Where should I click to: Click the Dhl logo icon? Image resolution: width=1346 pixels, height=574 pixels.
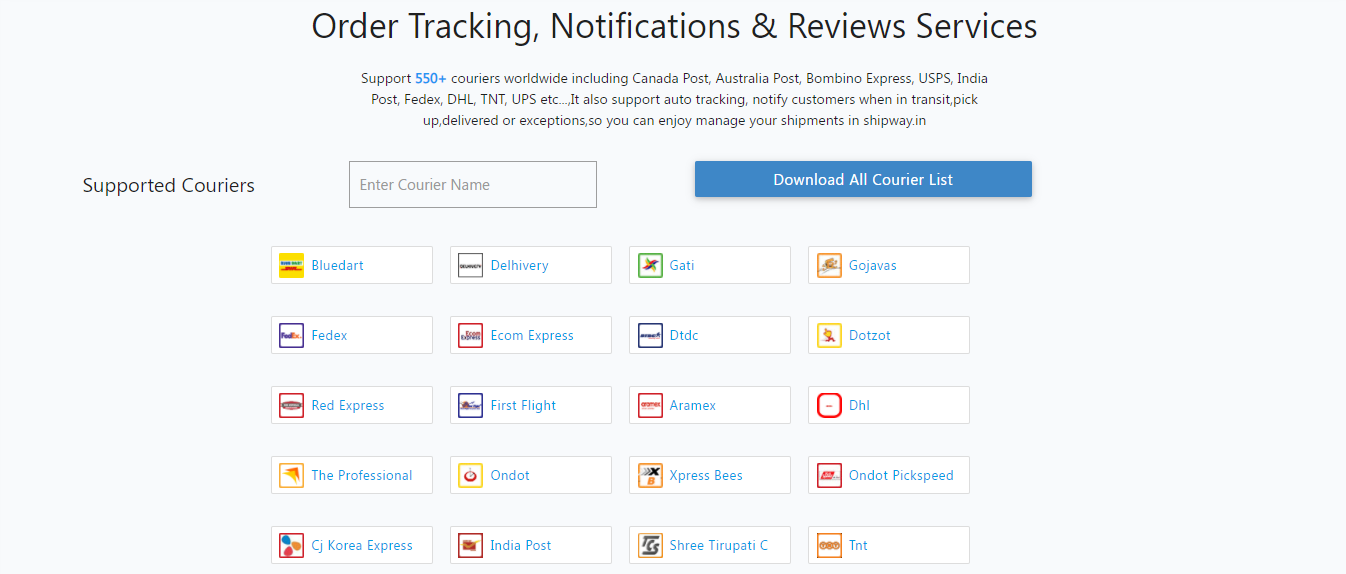coord(829,405)
